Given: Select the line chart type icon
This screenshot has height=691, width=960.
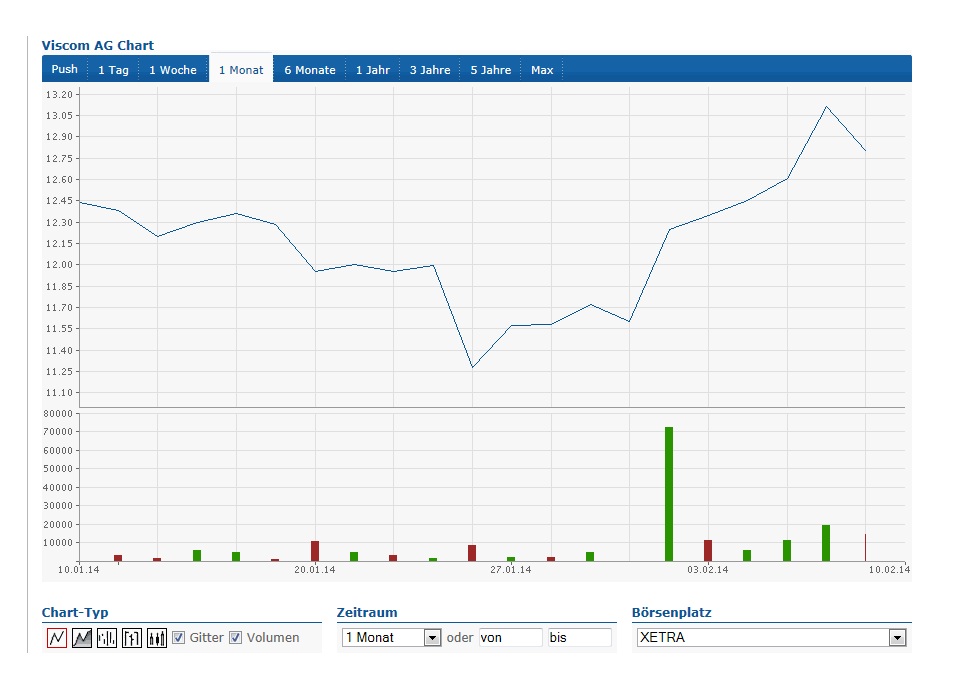Looking at the screenshot, I should tap(57, 638).
